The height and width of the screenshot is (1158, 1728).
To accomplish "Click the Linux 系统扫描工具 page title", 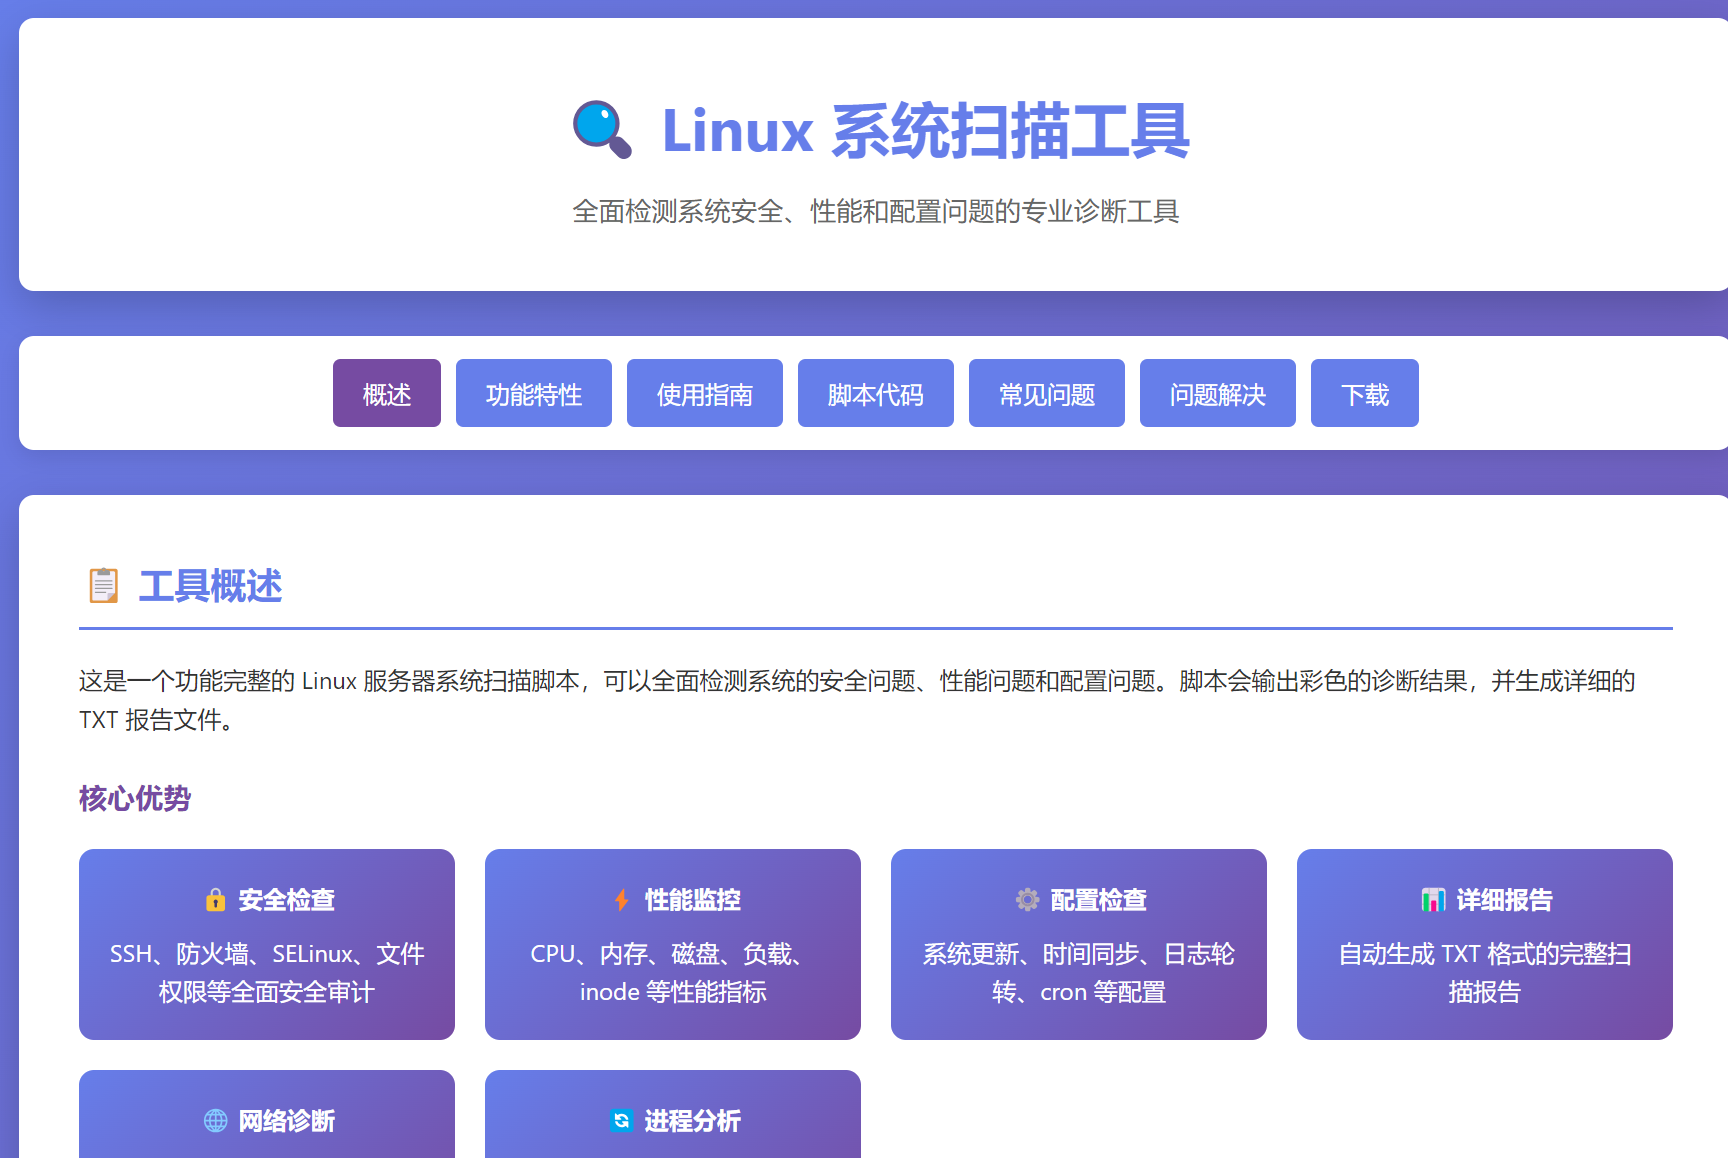I will coord(925,131).
